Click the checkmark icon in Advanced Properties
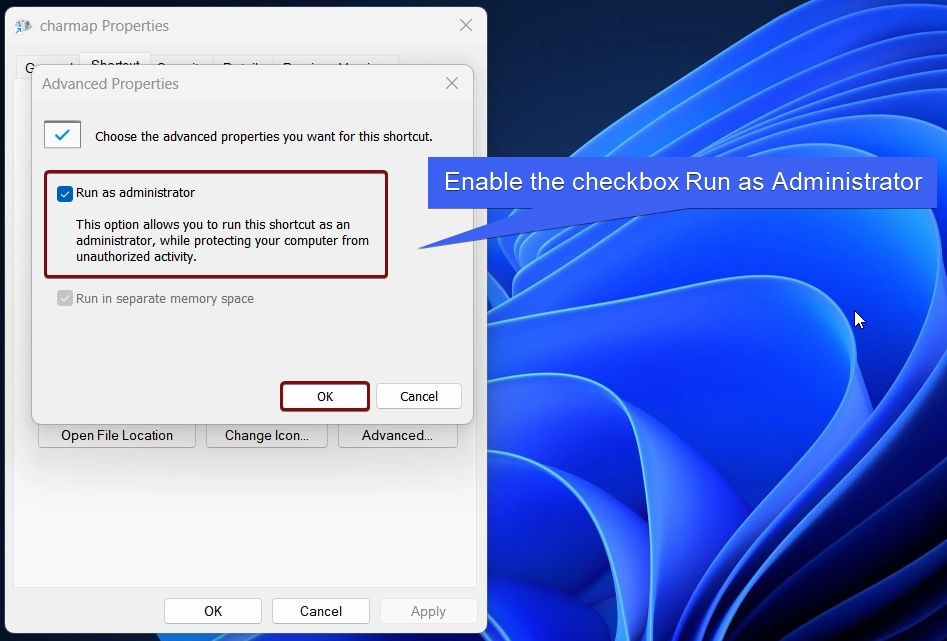Screen dimensions: 947x641 [62, 135]
